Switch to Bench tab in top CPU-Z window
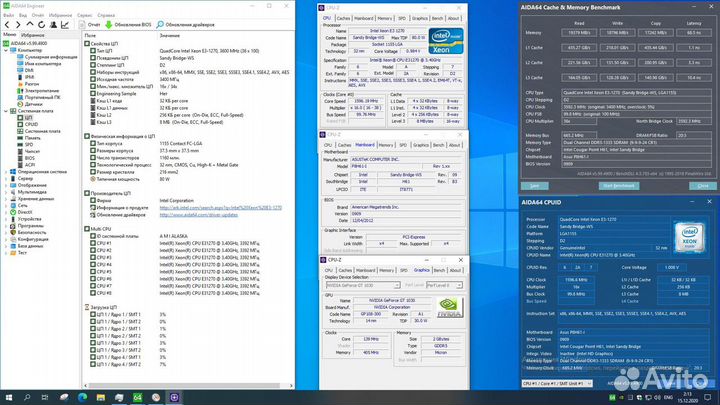 [x=438, y=18]
